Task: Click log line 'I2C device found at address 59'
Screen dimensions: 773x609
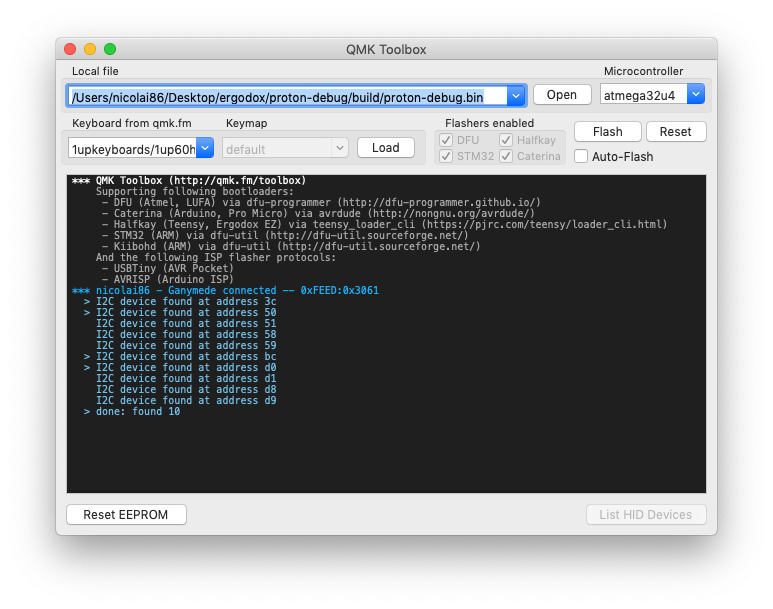Action: (186, 345)
